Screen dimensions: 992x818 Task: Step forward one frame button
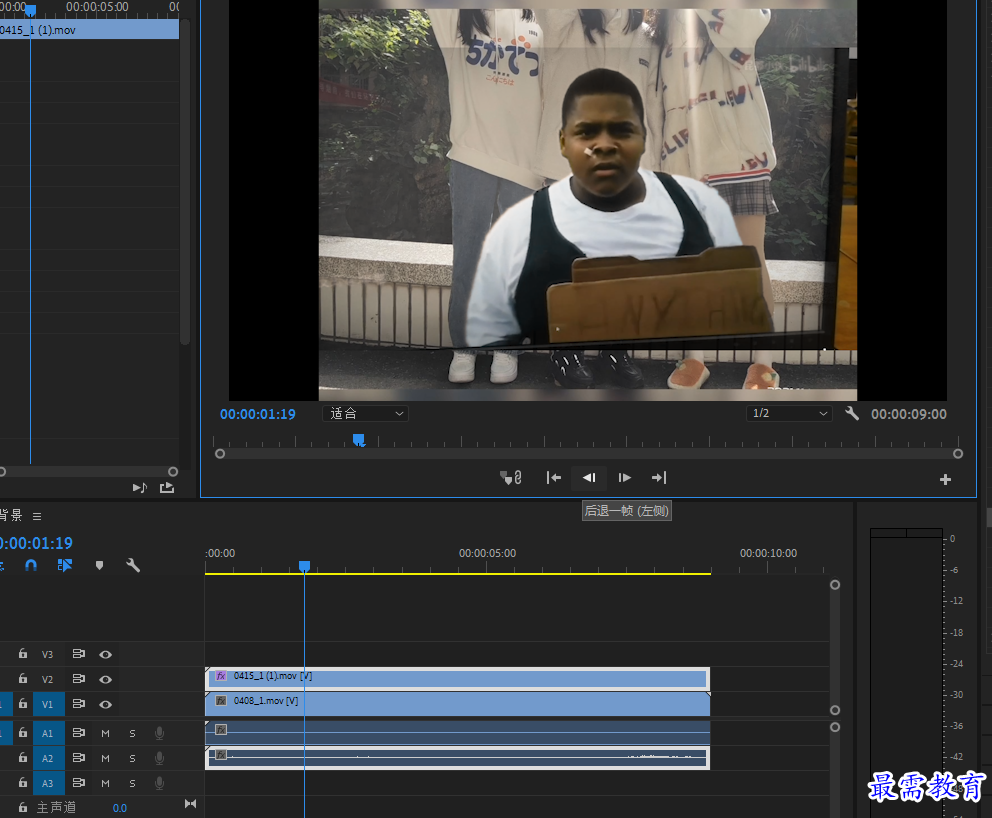click(x=624, y=478)
